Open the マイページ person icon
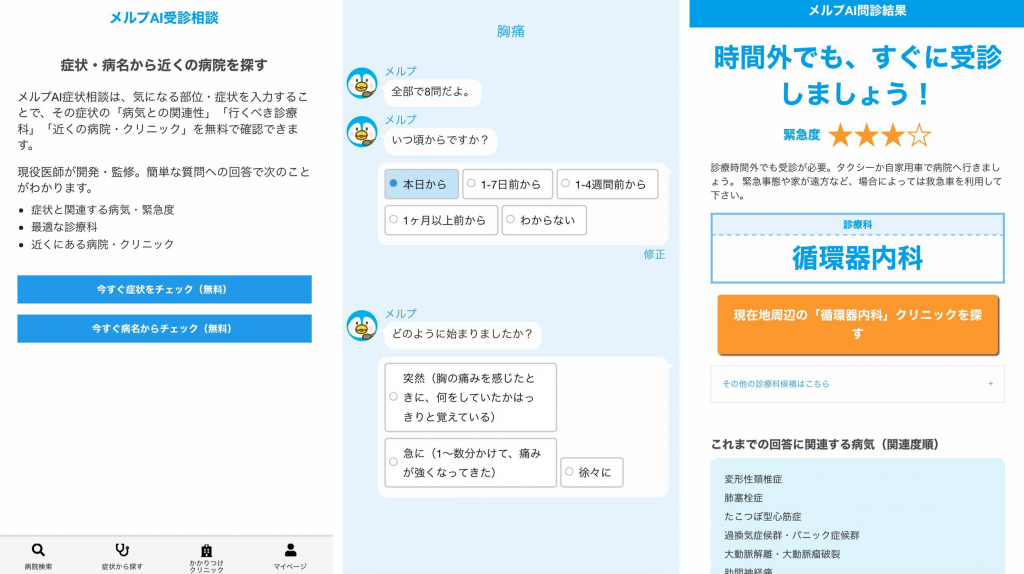 pyautogui.click(x=291, y=550)
